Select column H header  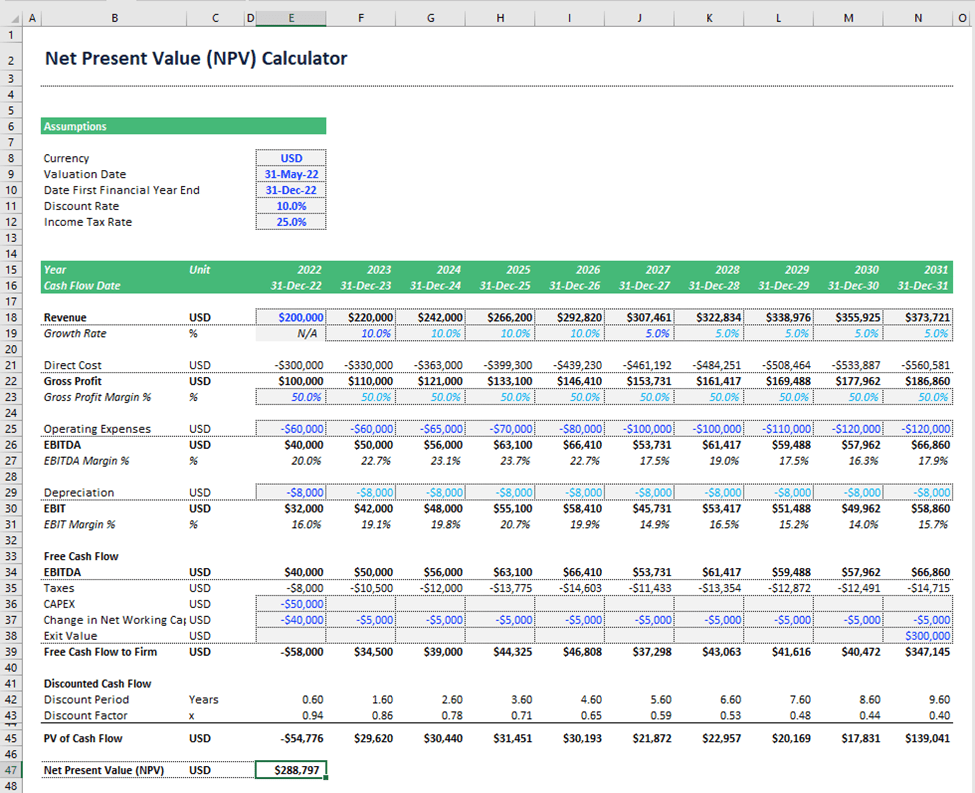click(500, 18)
